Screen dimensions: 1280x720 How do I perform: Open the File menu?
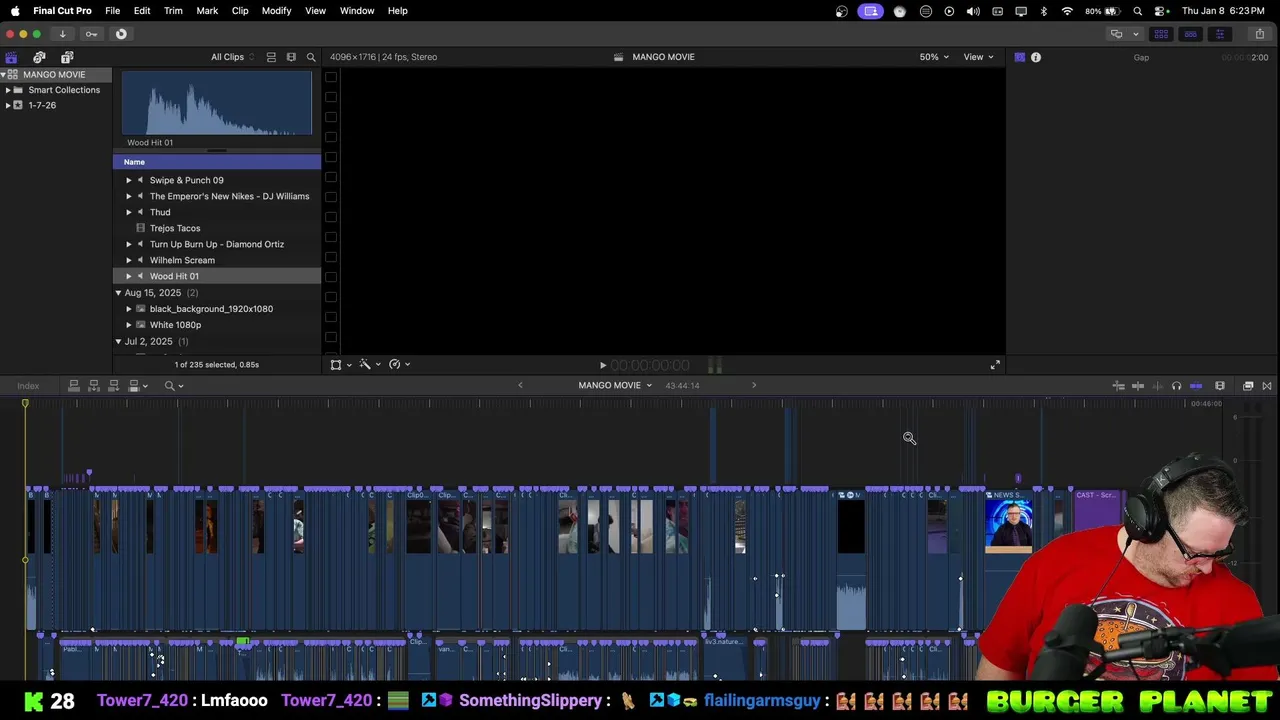click(x=112, y=11)
